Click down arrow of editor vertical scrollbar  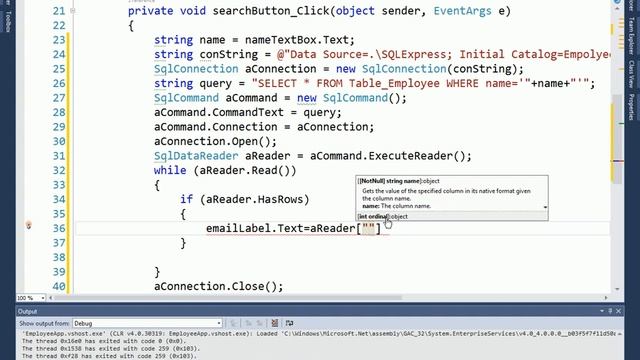(617, 289)
